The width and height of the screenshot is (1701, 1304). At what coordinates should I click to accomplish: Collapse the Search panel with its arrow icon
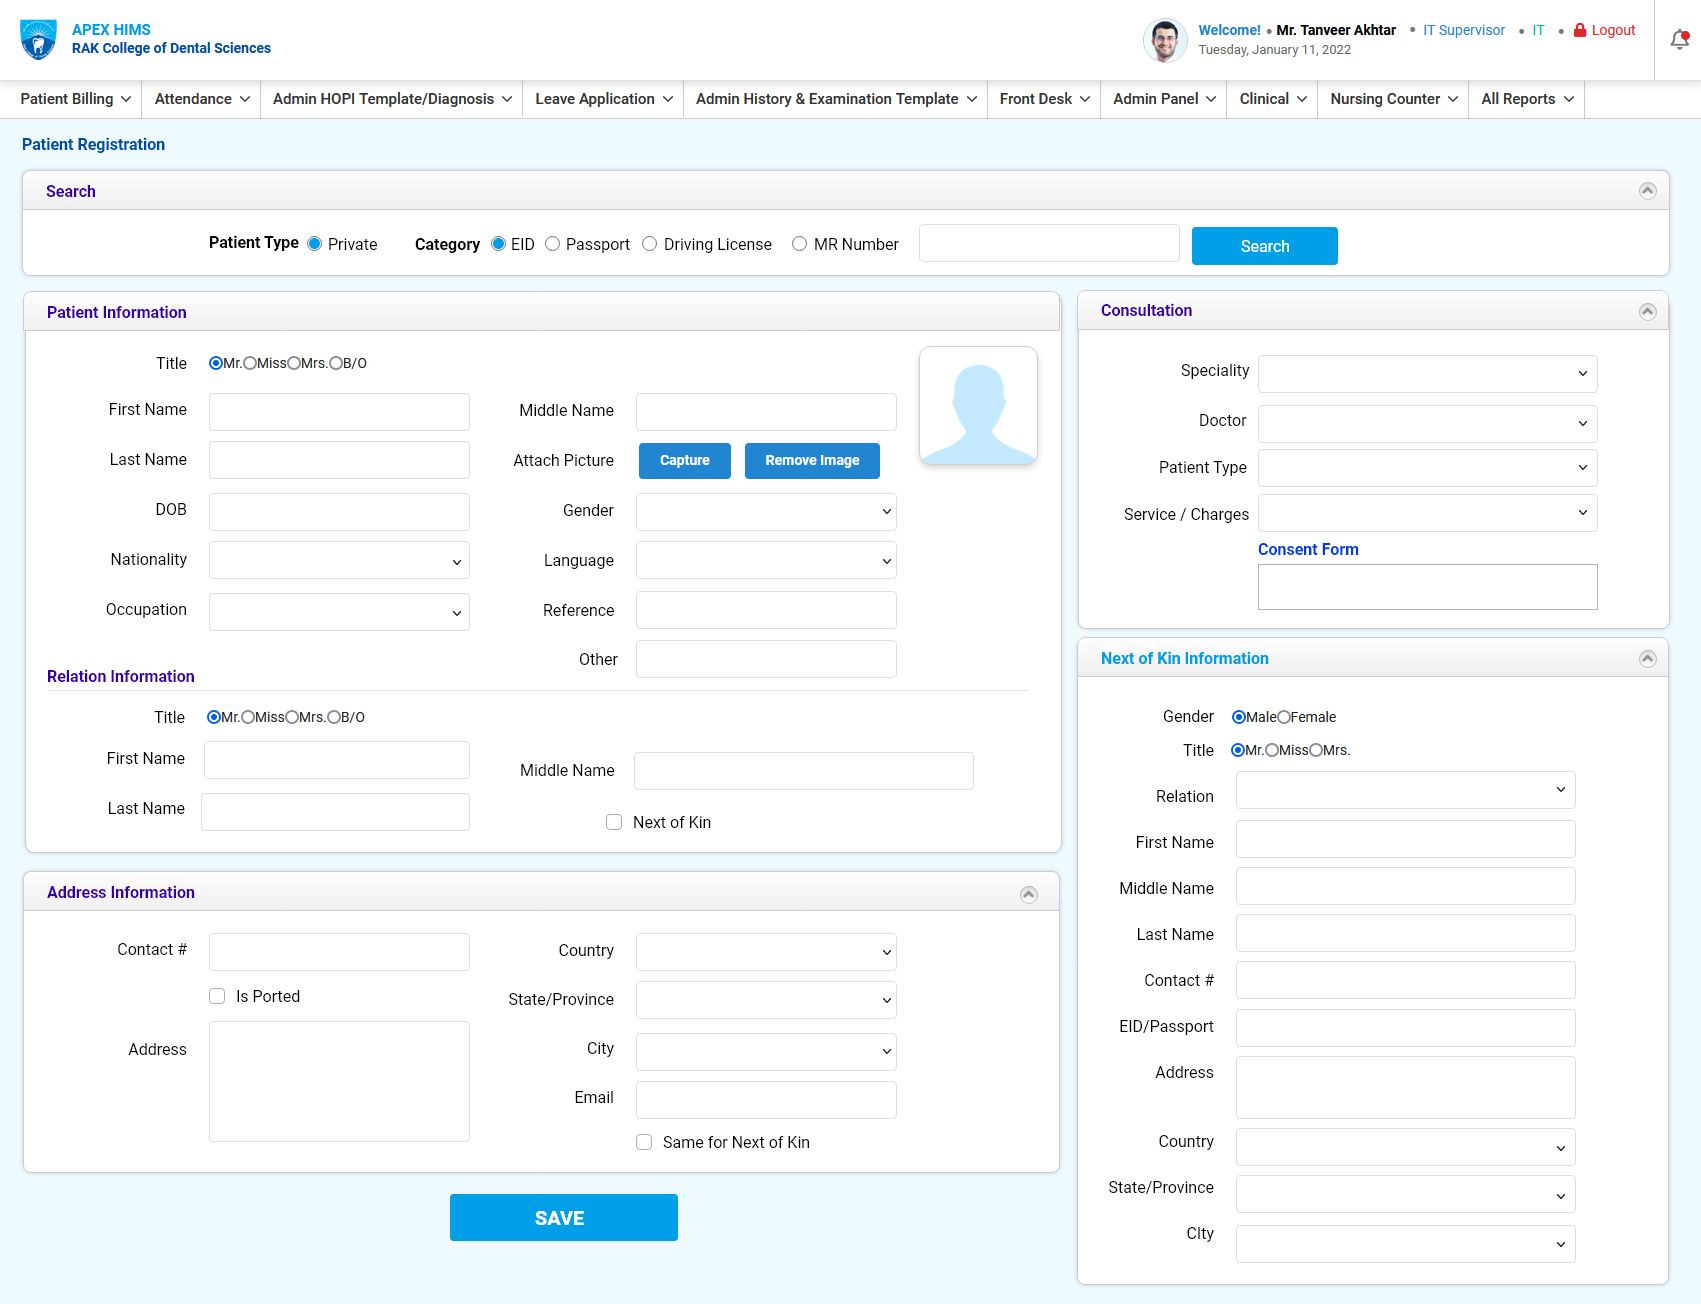1648,191
